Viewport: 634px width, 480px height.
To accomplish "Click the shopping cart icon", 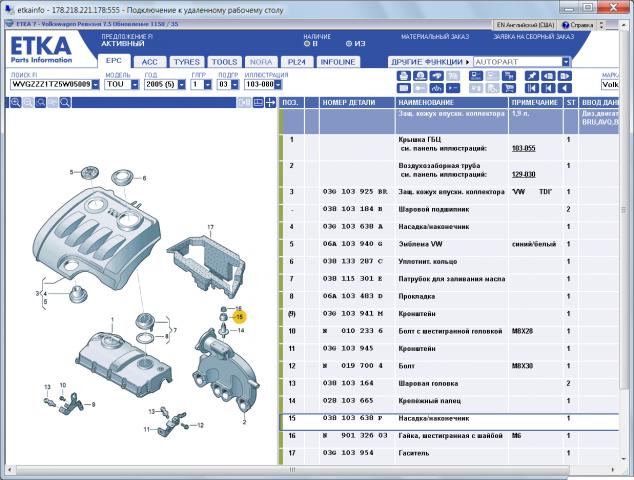I will pyautogui.click(x=509, y=88).
